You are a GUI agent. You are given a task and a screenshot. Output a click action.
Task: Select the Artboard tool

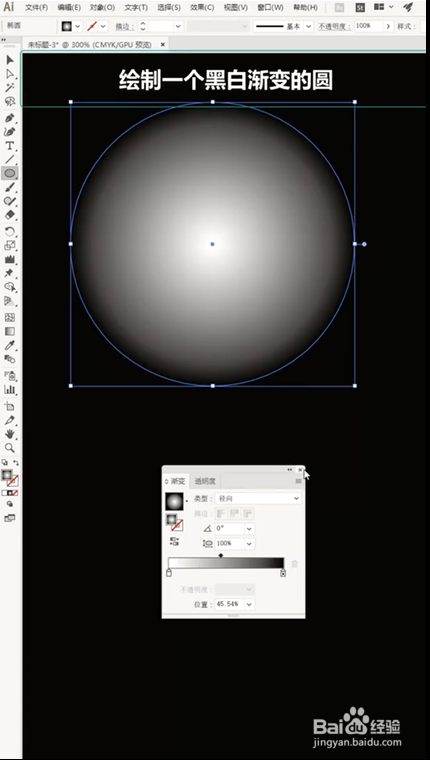click(x=10, y=406)
